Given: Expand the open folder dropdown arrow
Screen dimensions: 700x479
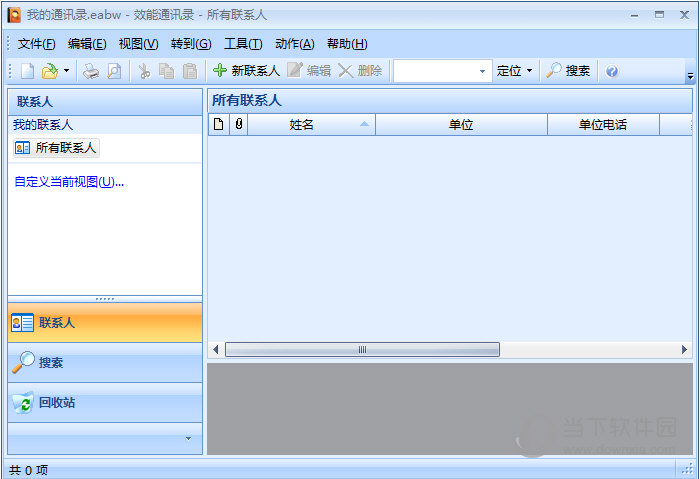Looking at the screenshot, I should pyautogui.click(x=67, y=71).
